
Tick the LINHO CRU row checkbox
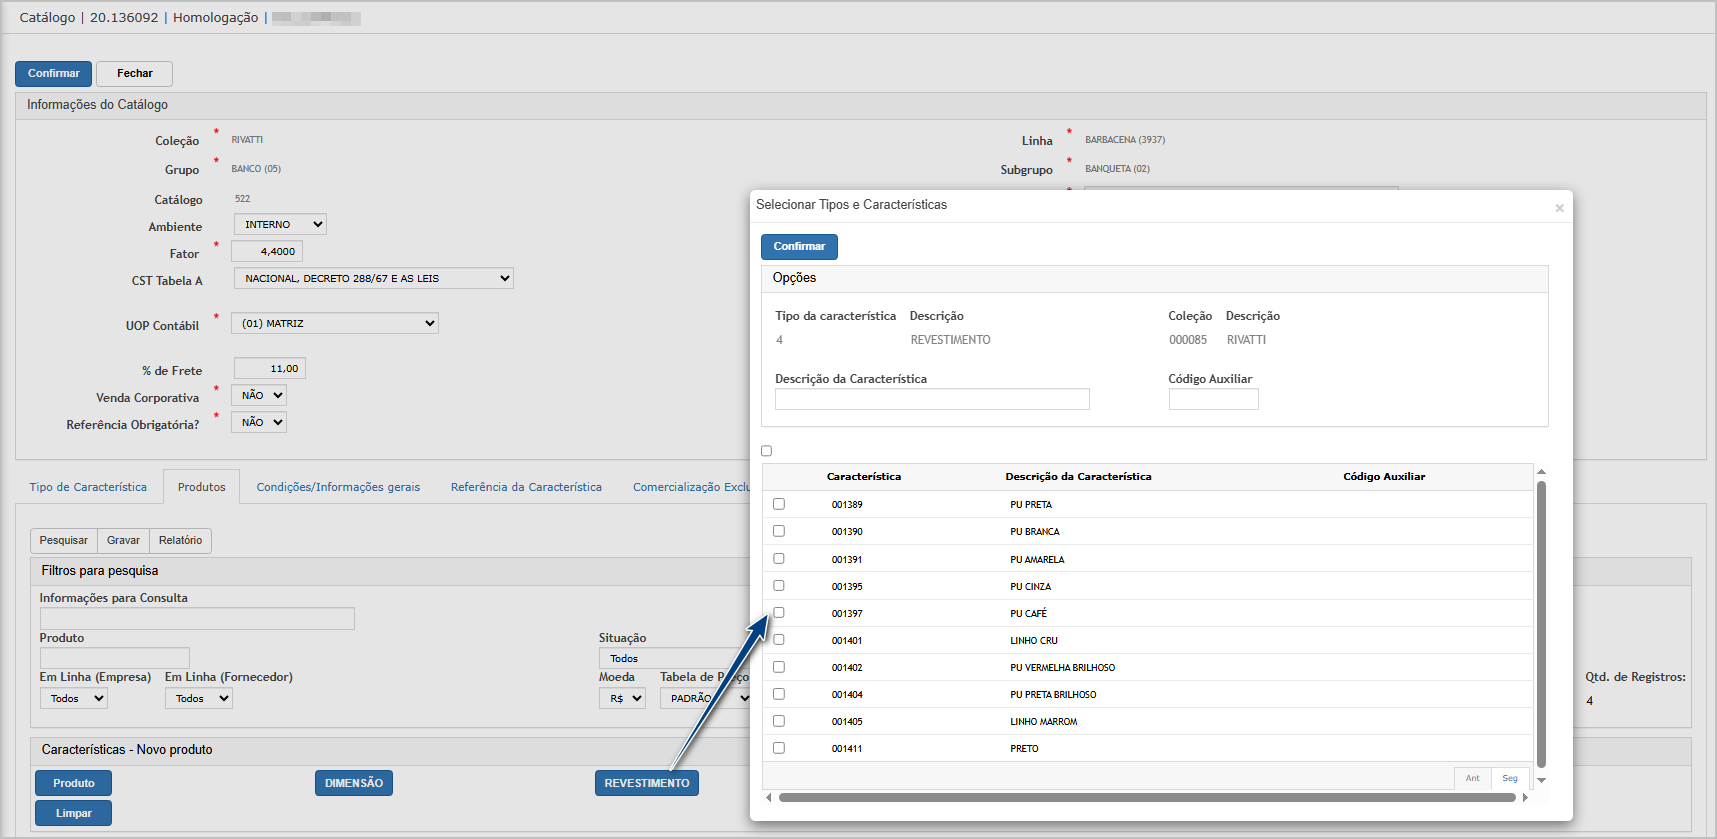coord(779,640)
